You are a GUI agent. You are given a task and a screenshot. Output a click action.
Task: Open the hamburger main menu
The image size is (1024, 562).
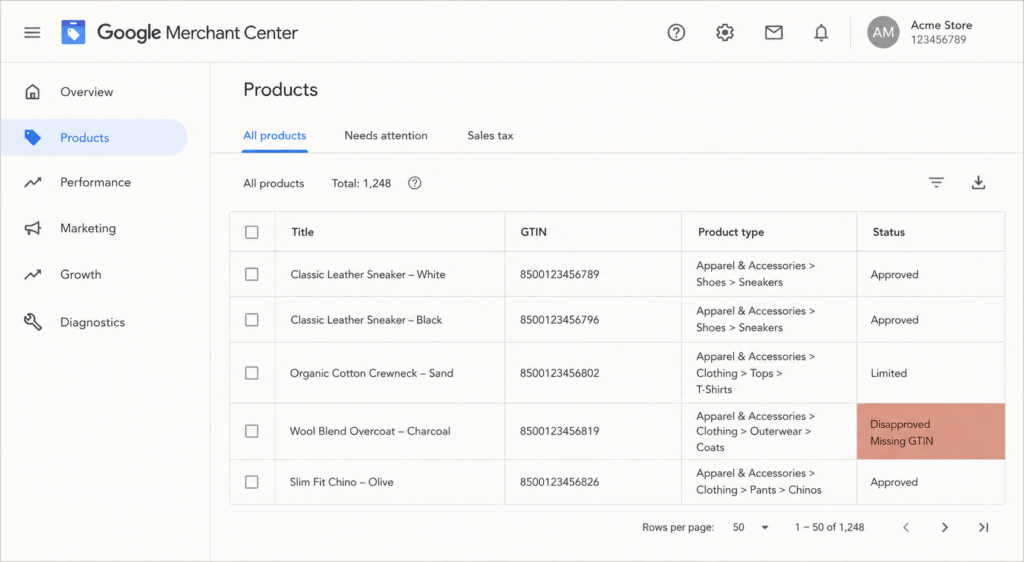click(32, 32)
